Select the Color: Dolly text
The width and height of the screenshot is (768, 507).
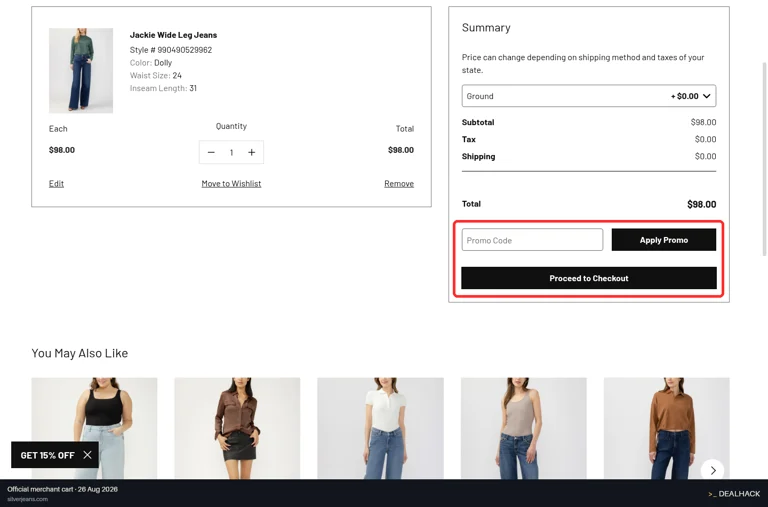point(151,63)
